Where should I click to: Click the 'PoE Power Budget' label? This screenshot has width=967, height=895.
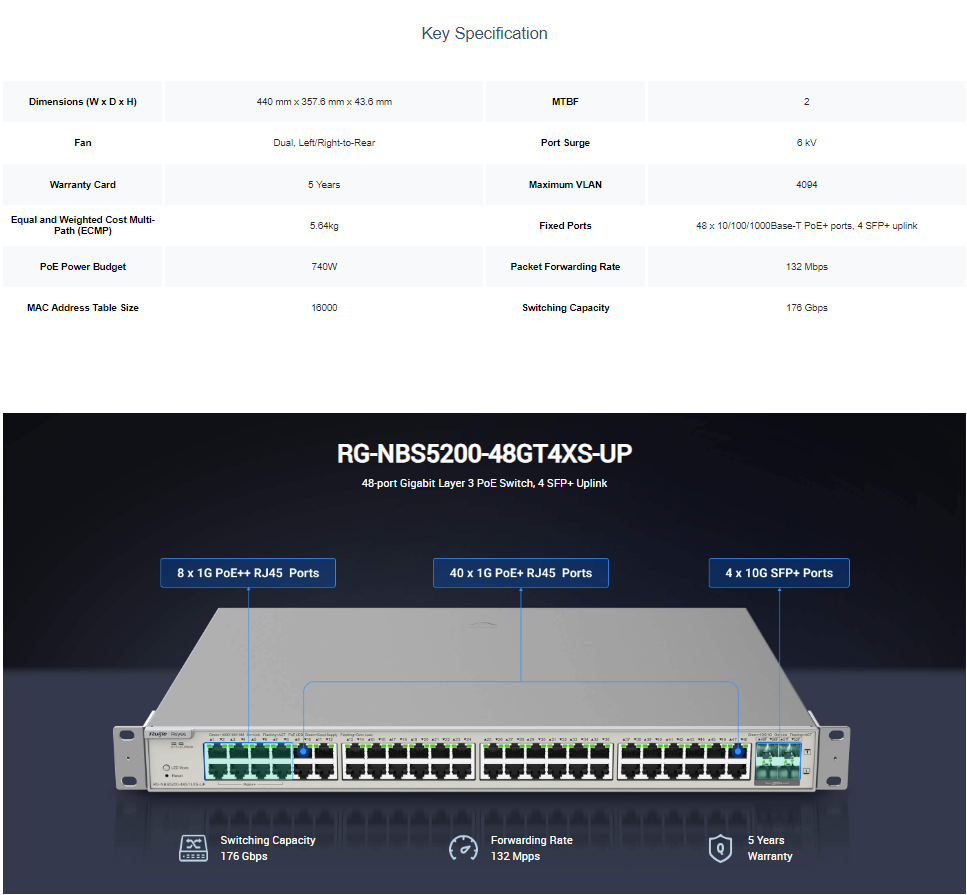83,266
